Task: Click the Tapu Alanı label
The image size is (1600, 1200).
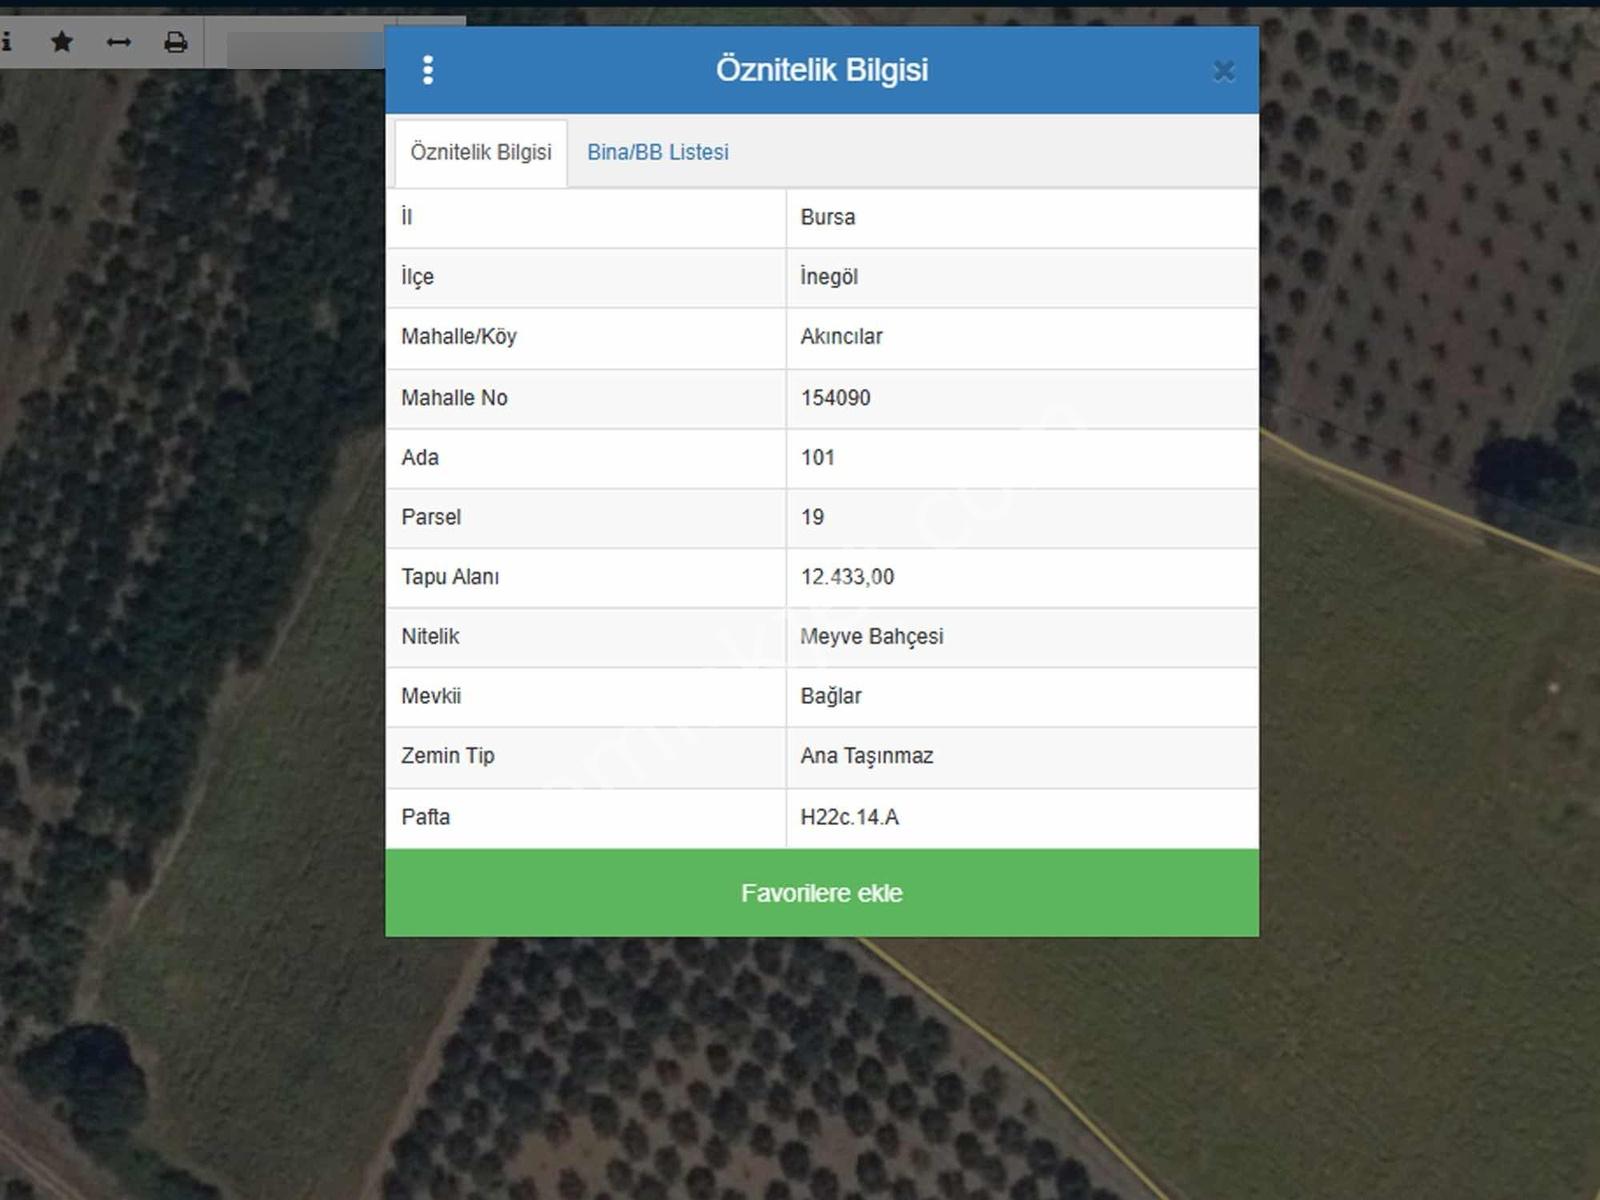Action: pyautogui.click(x=450, y=577)
